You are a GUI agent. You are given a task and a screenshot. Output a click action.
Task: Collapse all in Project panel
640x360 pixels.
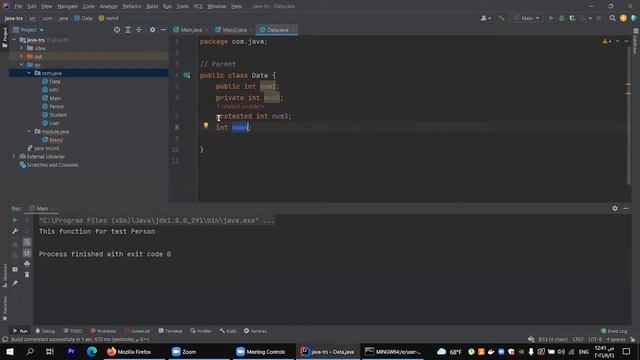139,30
